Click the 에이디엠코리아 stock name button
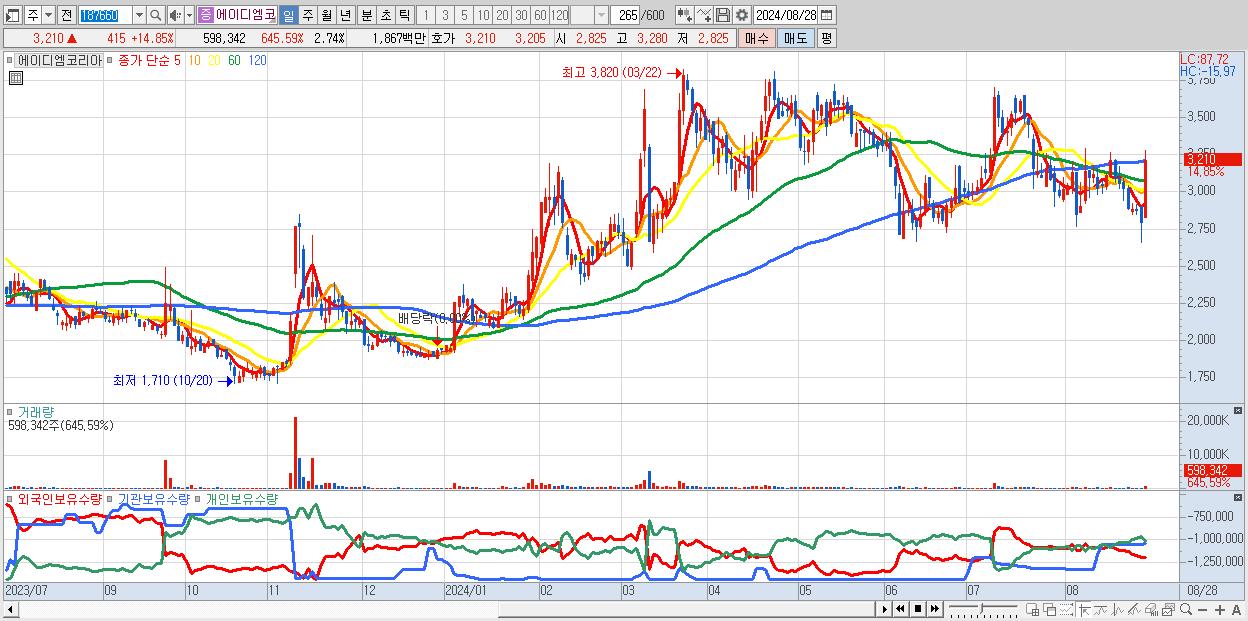This screenshot has width=1248, height=621. [x=246, y=15]
